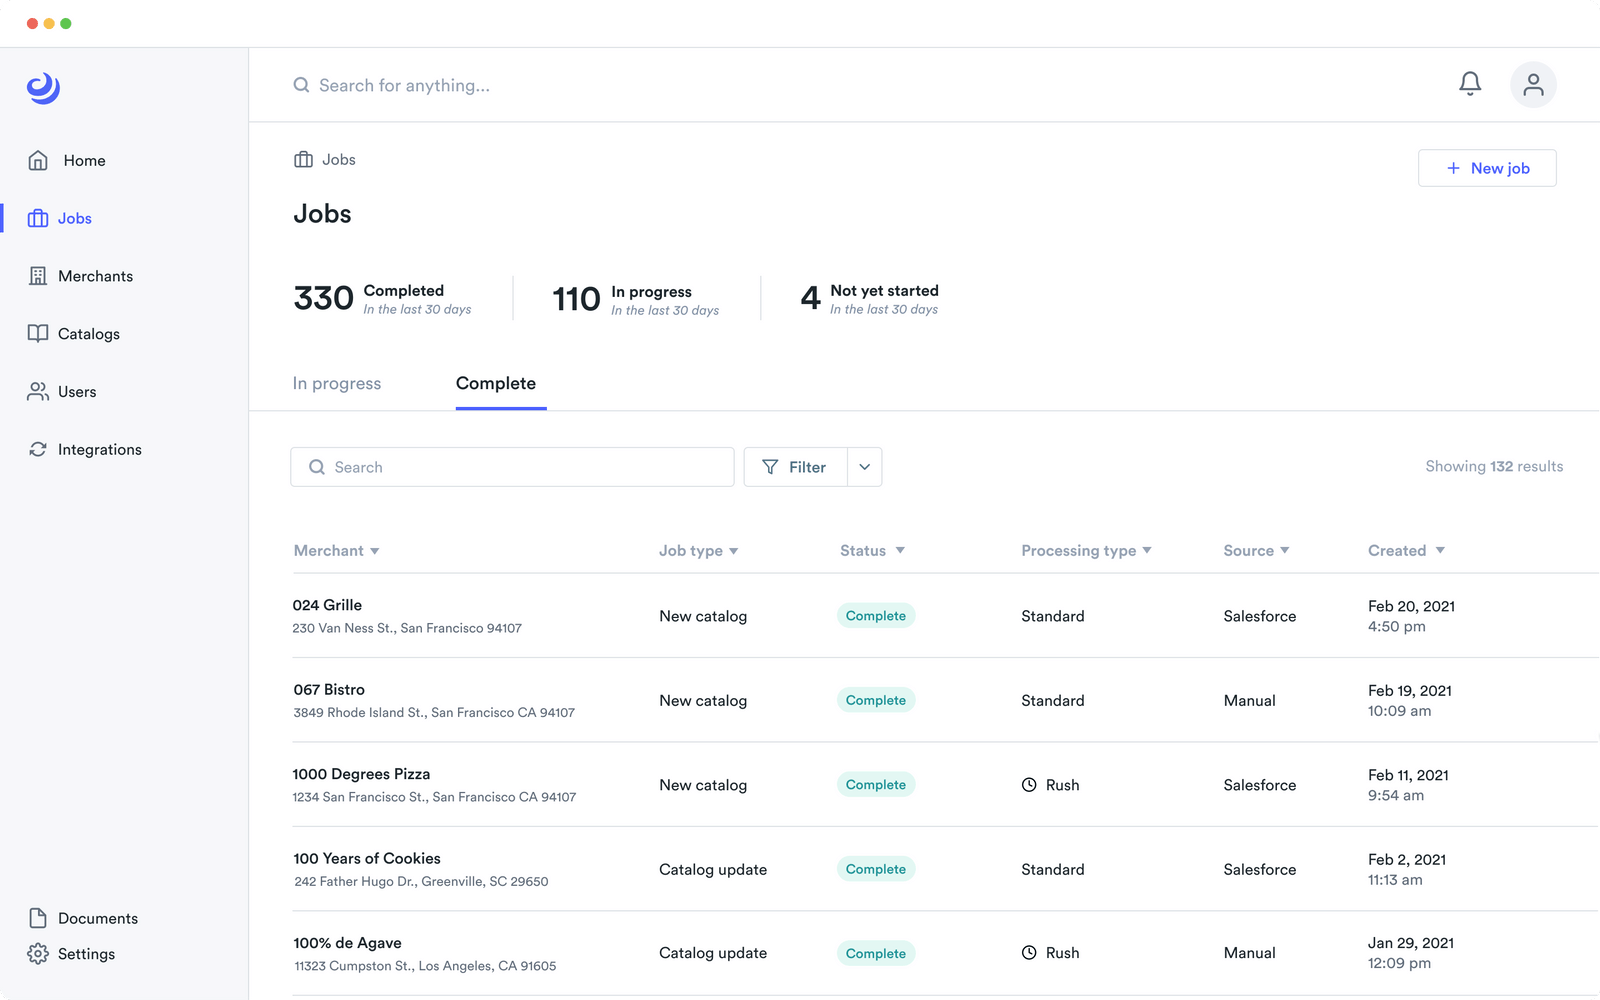Go to Home via house icon
Image resolution: width=1600 pixels, height=1000 pixels.
38,160
